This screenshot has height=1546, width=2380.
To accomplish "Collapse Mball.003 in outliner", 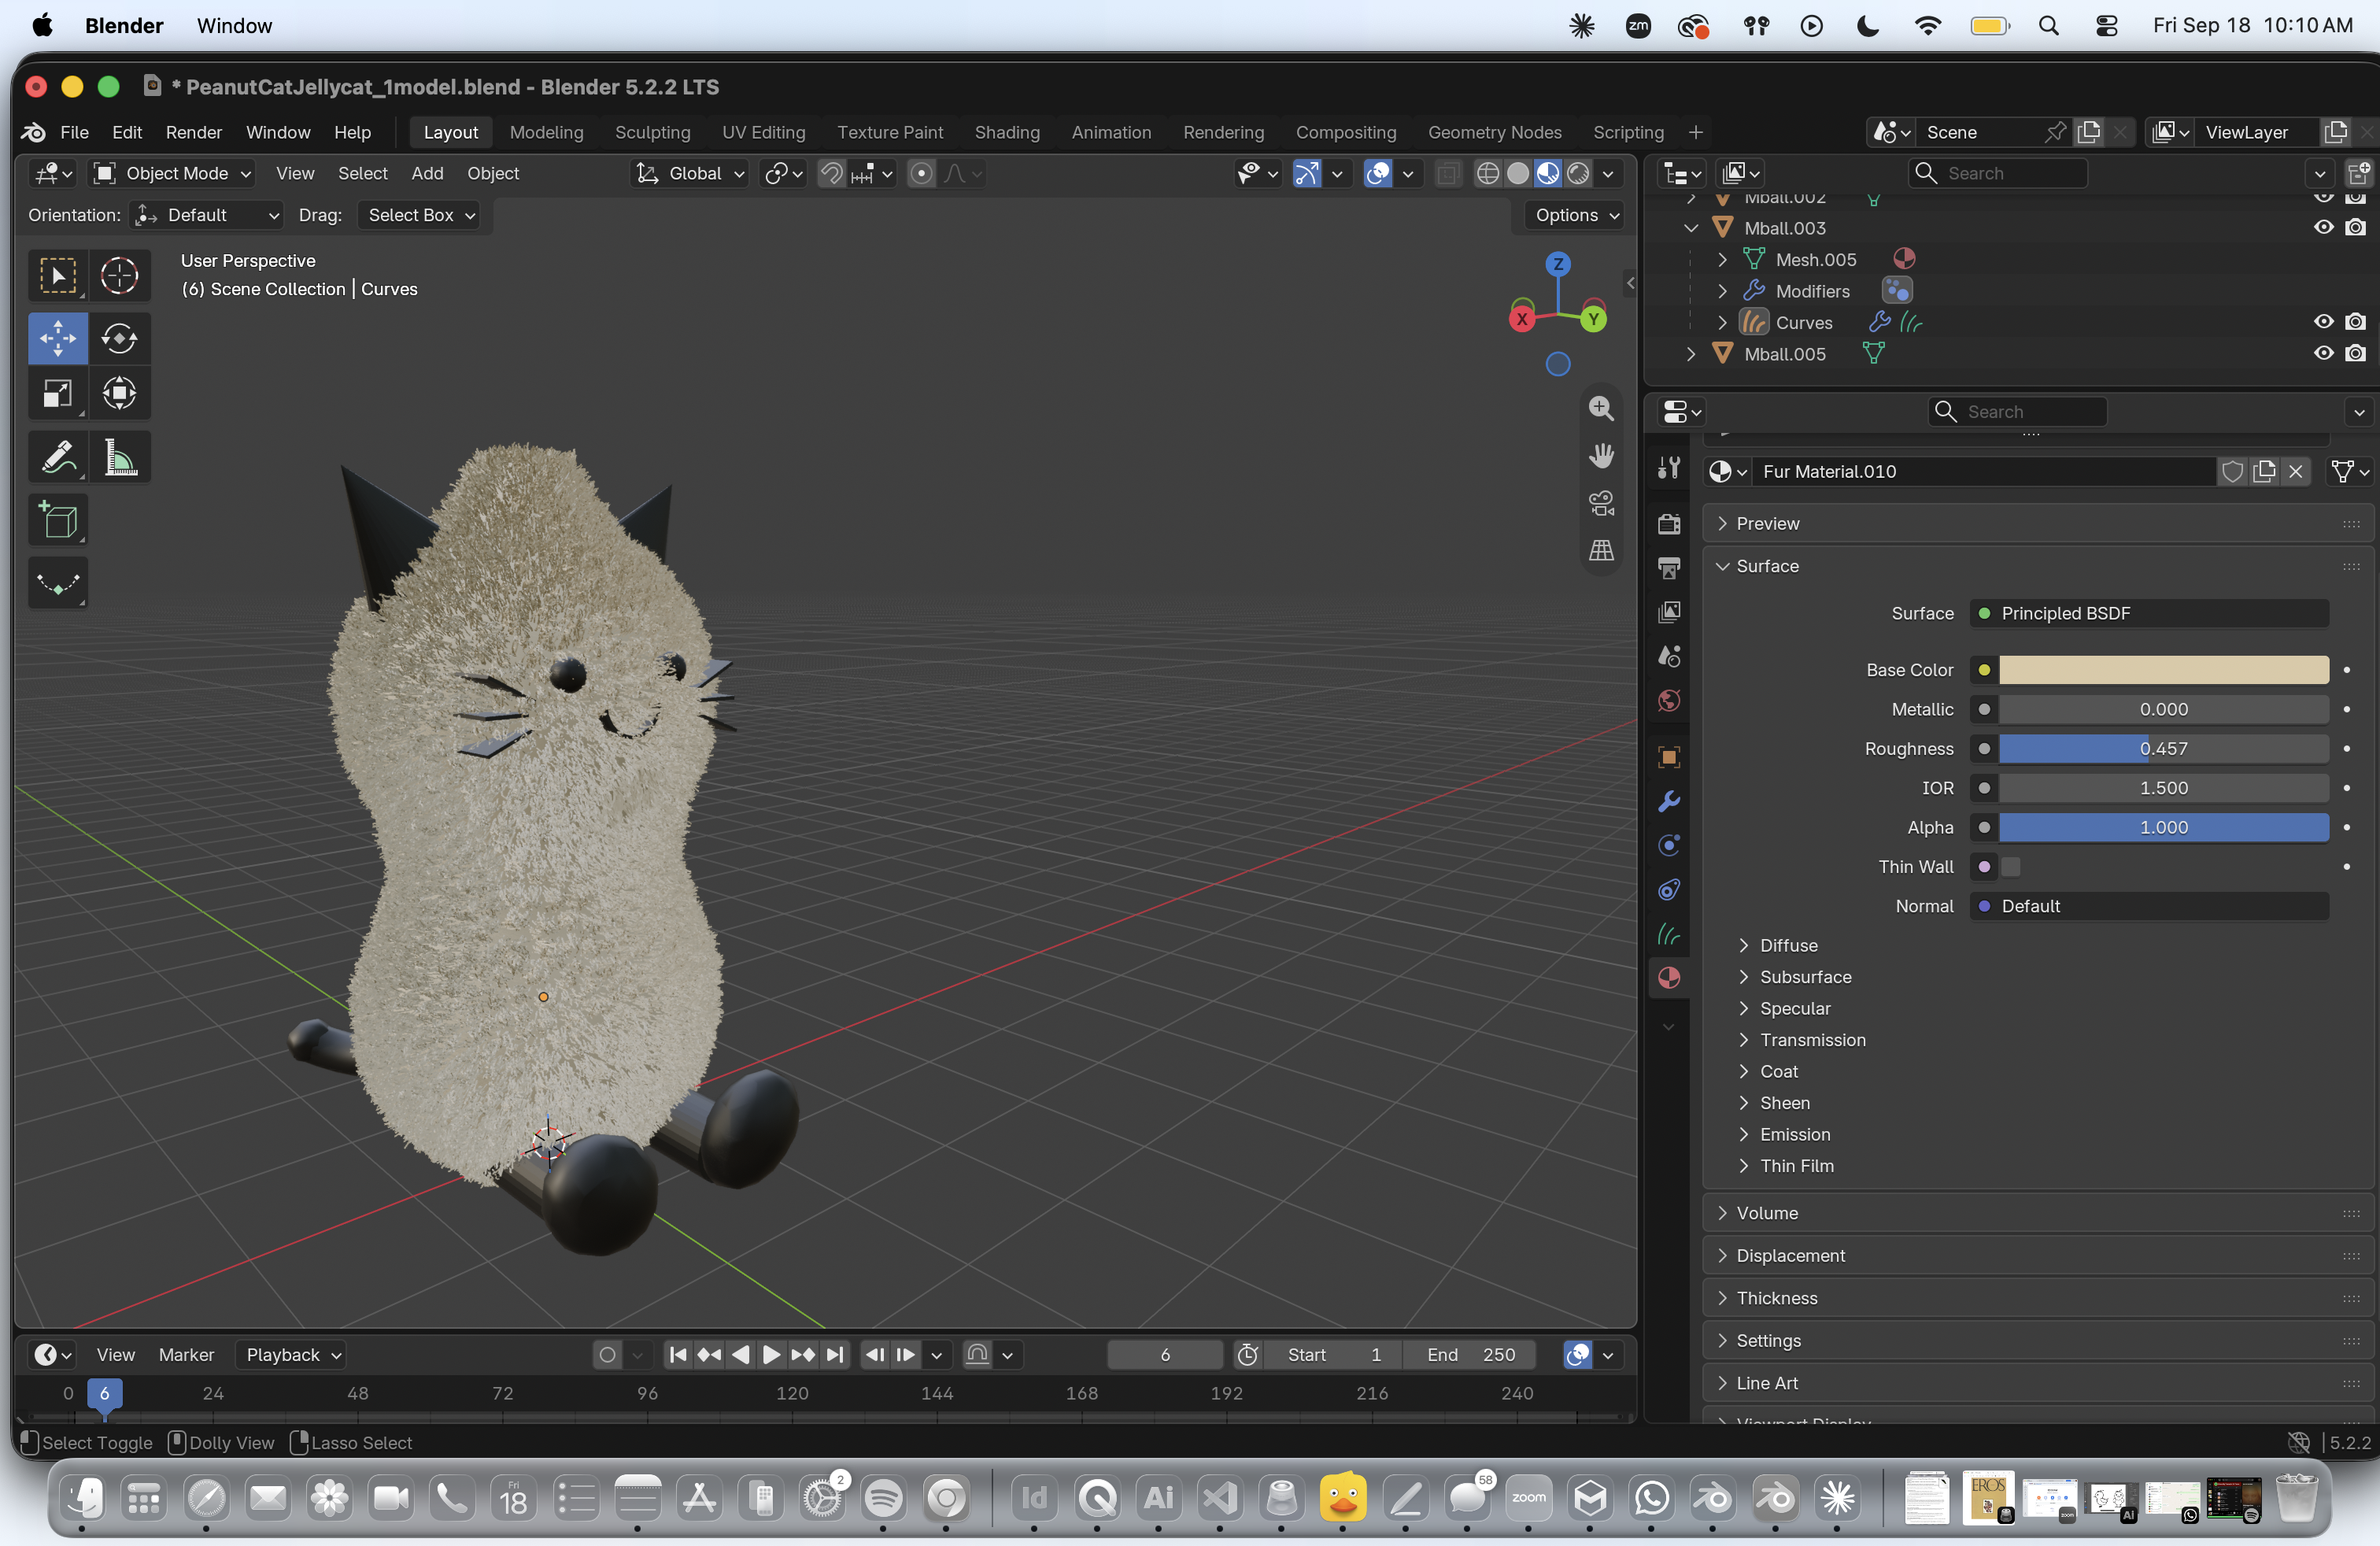I will pos(1691,228).
